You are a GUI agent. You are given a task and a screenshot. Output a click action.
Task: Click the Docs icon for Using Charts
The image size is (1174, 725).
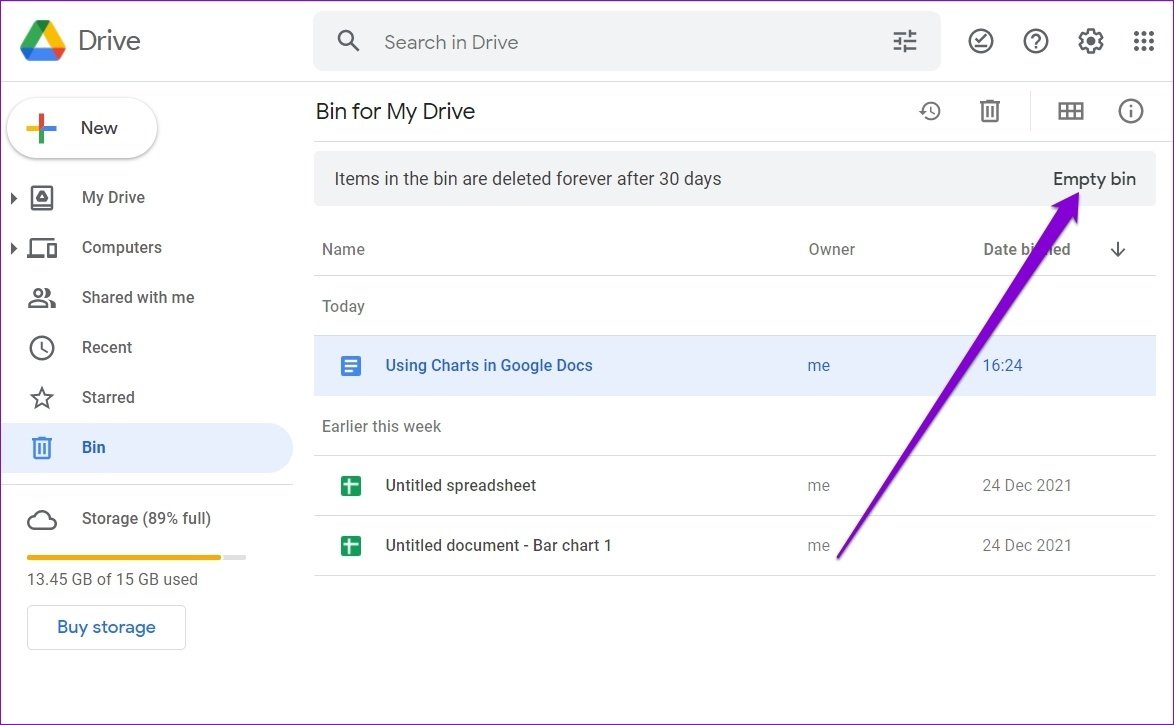pyautogui.click(x=350, y=365)
